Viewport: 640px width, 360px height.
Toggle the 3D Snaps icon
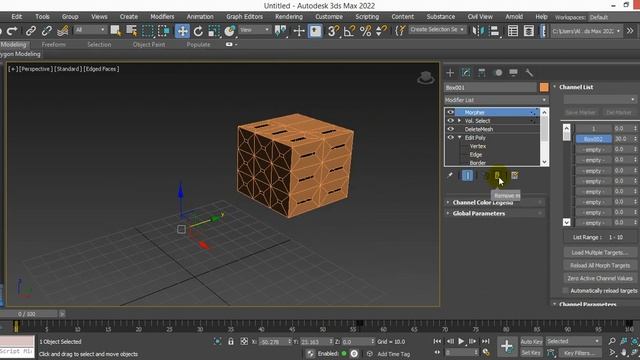click(333, 31)
